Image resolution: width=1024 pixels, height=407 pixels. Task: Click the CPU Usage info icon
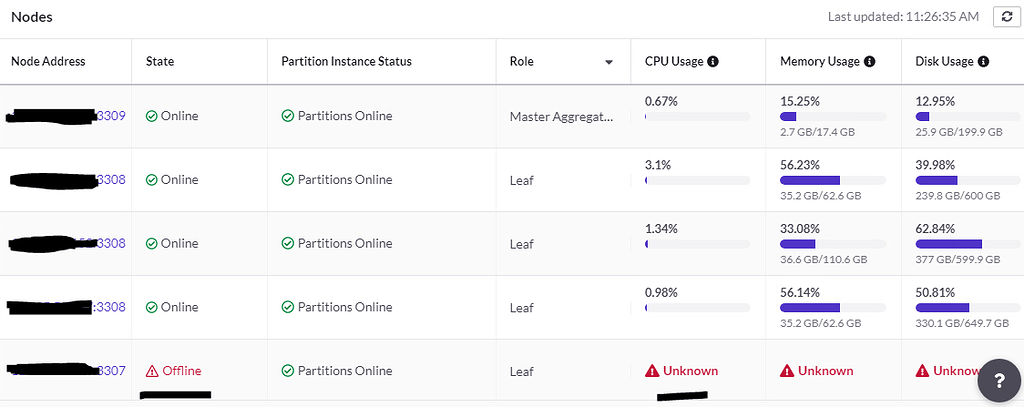coord(713,62)
